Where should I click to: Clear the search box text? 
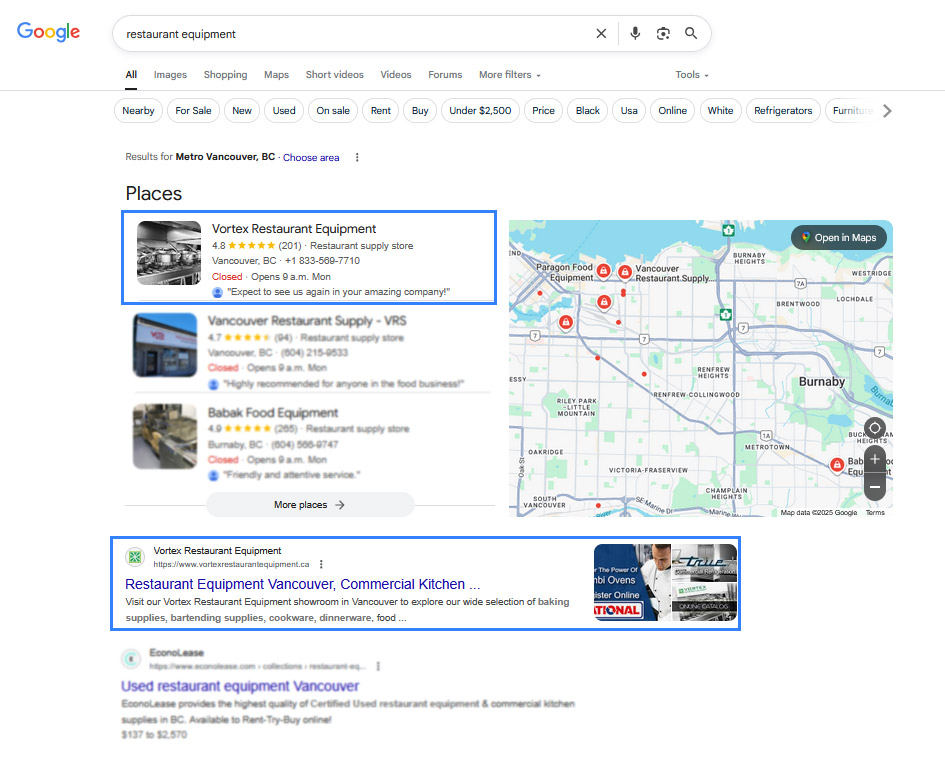pyautogui.click(x=601, y=34)
